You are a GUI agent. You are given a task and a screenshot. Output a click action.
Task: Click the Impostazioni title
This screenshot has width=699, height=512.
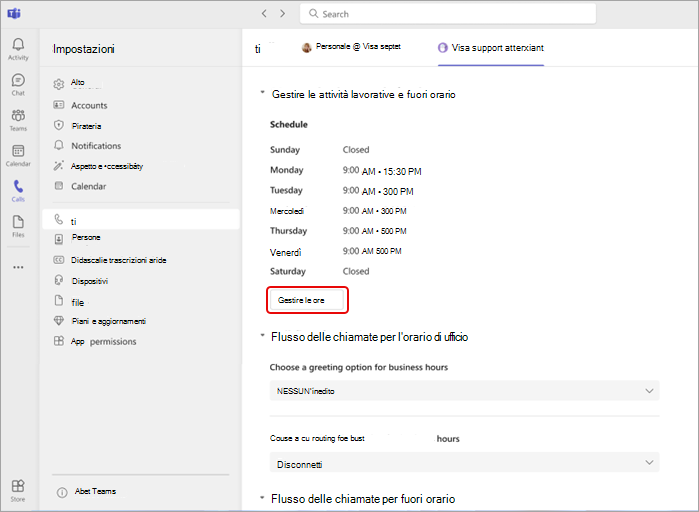click(84, 49)
